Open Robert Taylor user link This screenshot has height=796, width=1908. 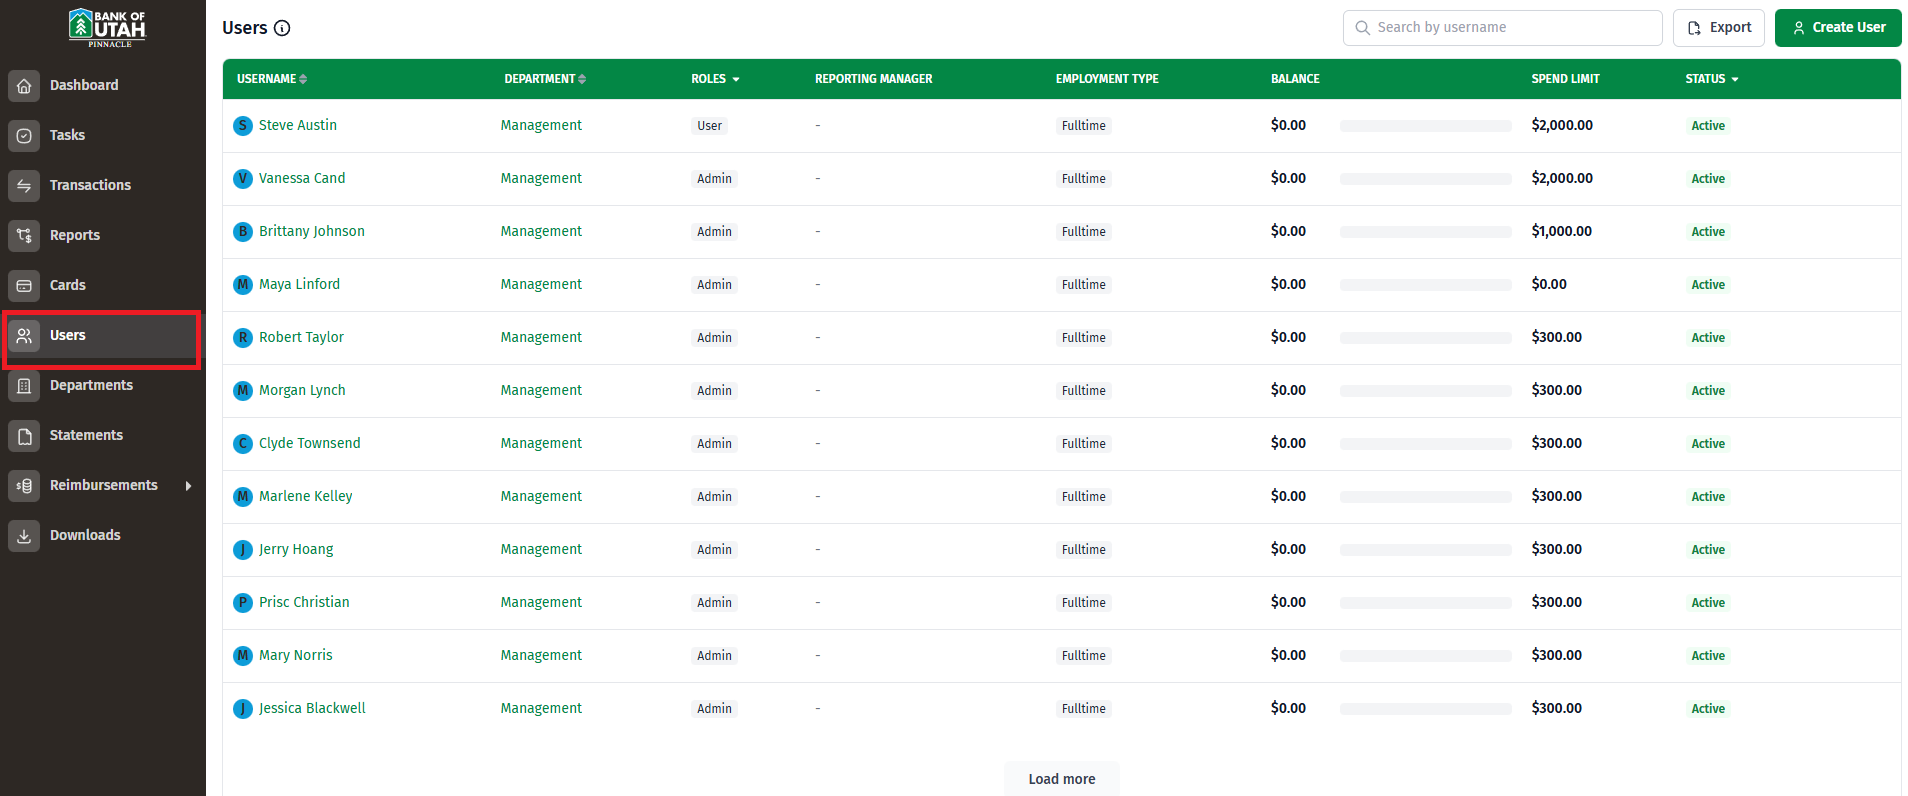click(301, 337)
